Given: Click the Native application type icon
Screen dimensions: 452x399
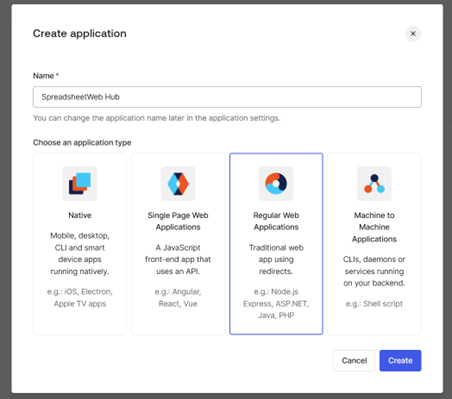Looking at the screenshot, I should coord(80,184).
